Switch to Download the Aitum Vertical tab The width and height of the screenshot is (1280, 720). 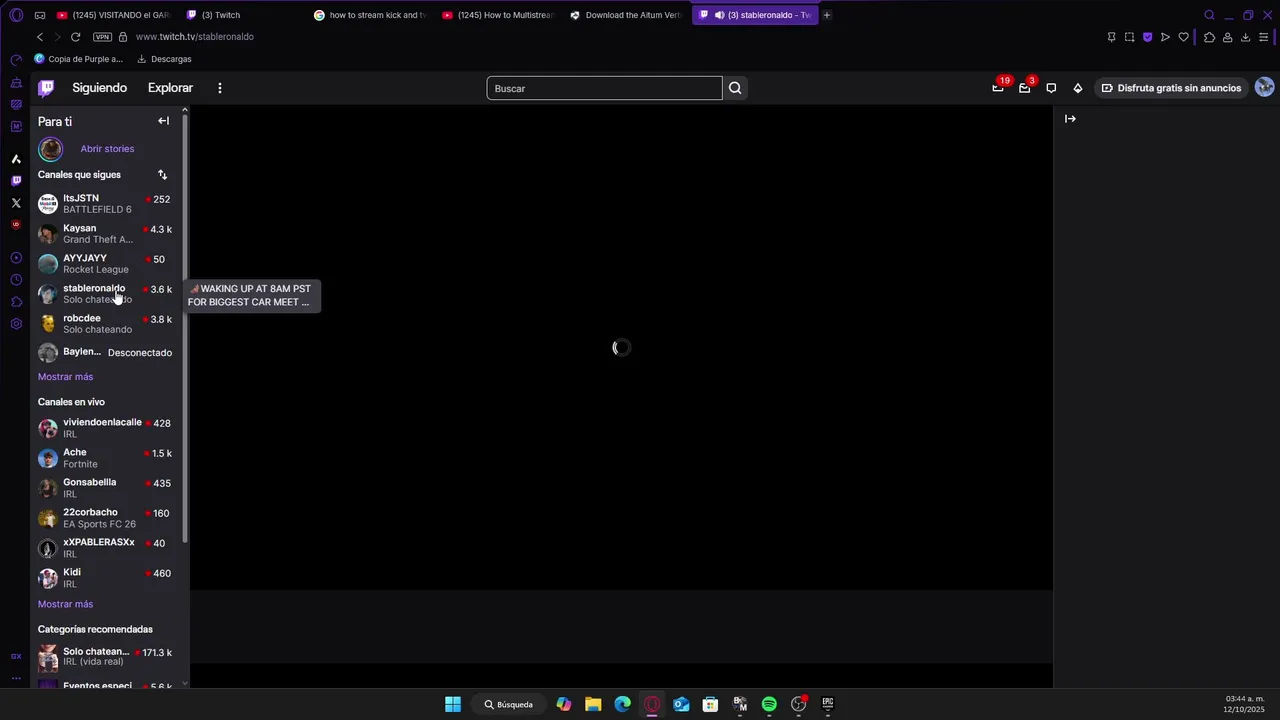tap(625, 15)
